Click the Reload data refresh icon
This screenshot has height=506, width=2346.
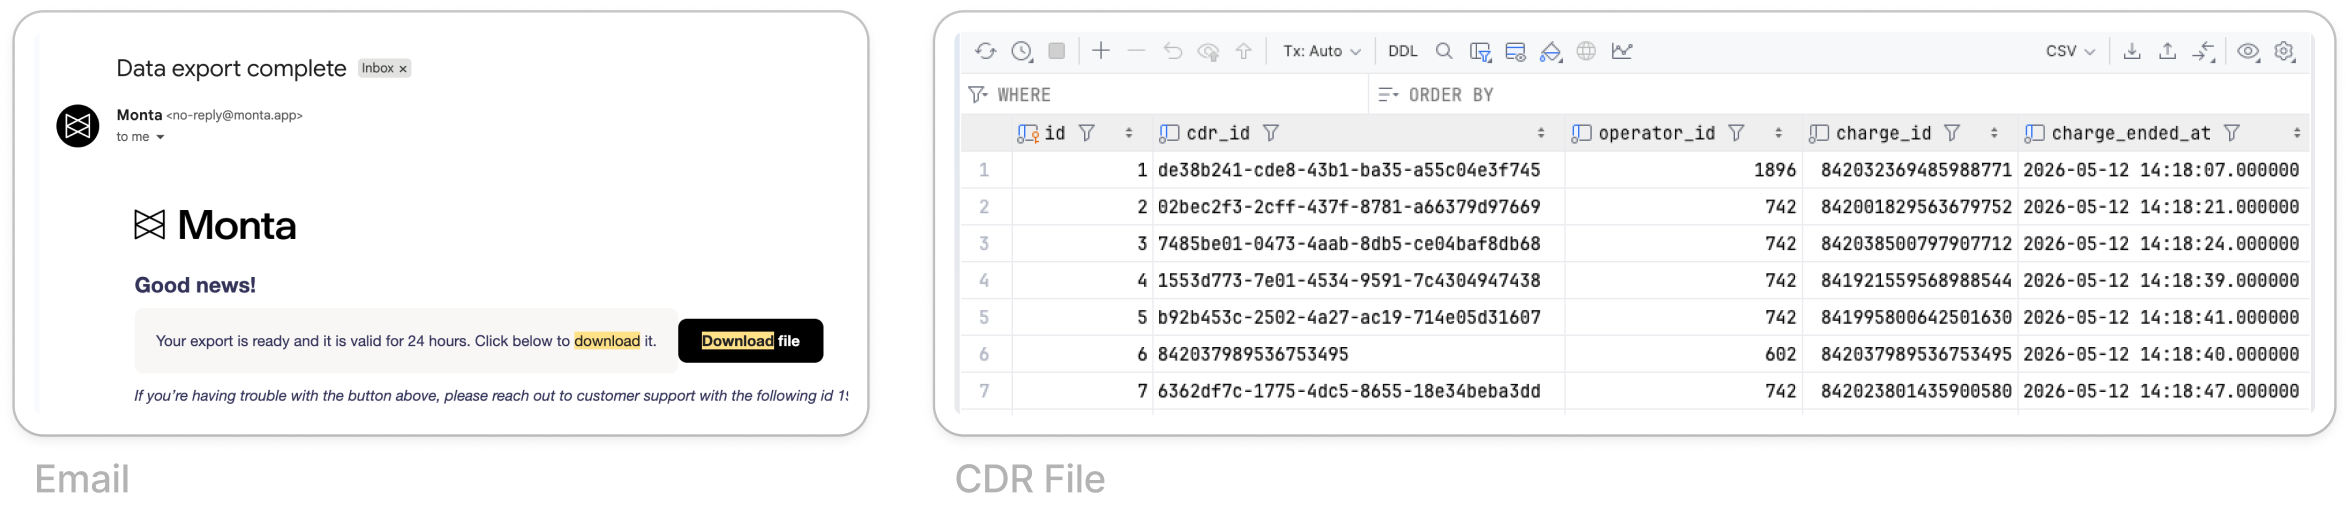[985, 51]
